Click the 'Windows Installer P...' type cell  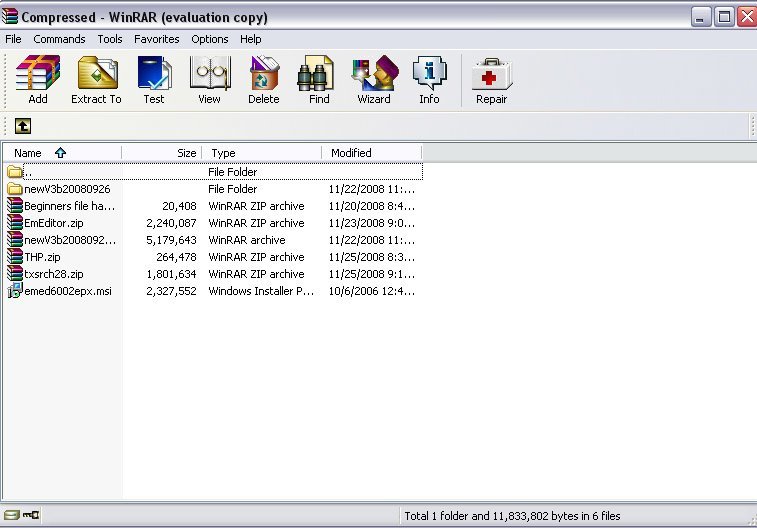coord(261,291)
